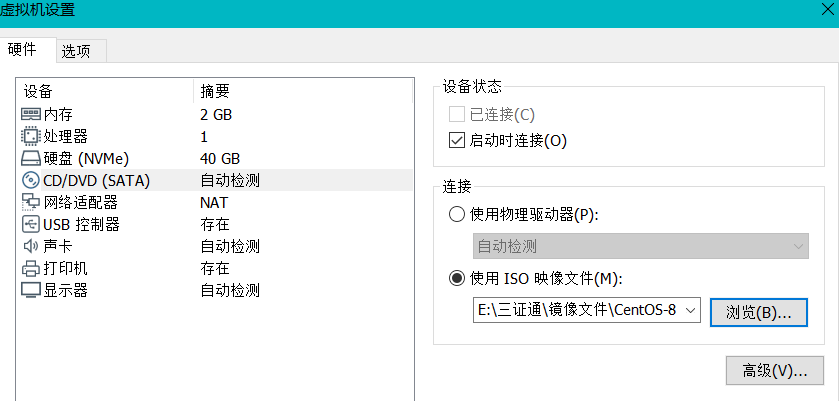
Task: Close the 虚拟机设置 dialog window
Action: click(828, 9)
